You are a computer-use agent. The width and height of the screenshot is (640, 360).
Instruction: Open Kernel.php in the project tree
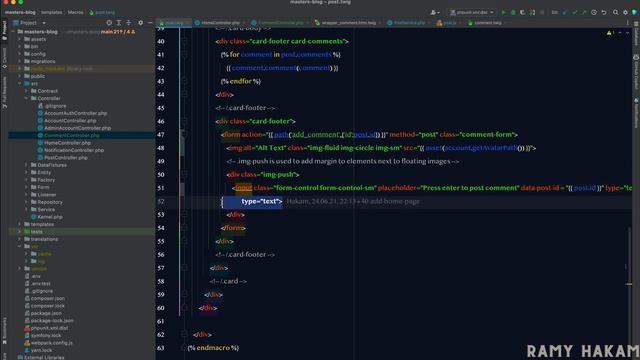50,217
